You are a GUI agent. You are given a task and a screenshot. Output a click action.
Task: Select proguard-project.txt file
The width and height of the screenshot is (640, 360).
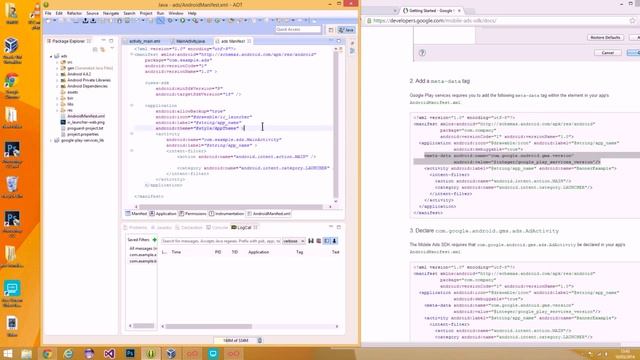85,128
